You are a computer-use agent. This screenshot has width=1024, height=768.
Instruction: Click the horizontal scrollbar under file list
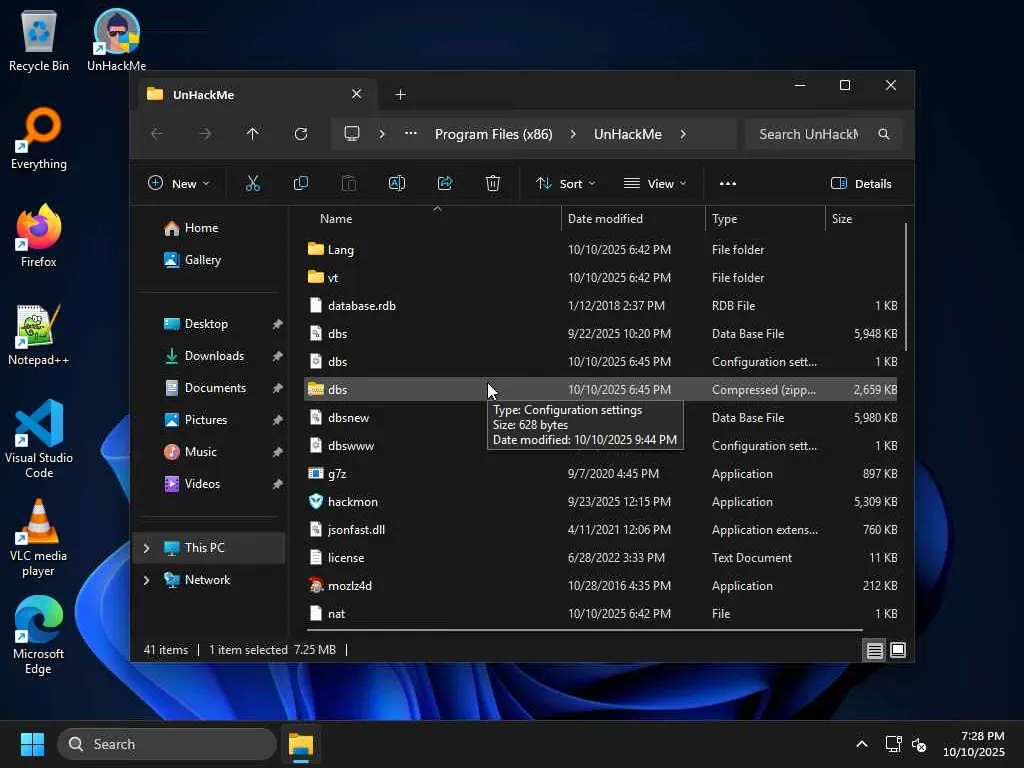point(584,630)
